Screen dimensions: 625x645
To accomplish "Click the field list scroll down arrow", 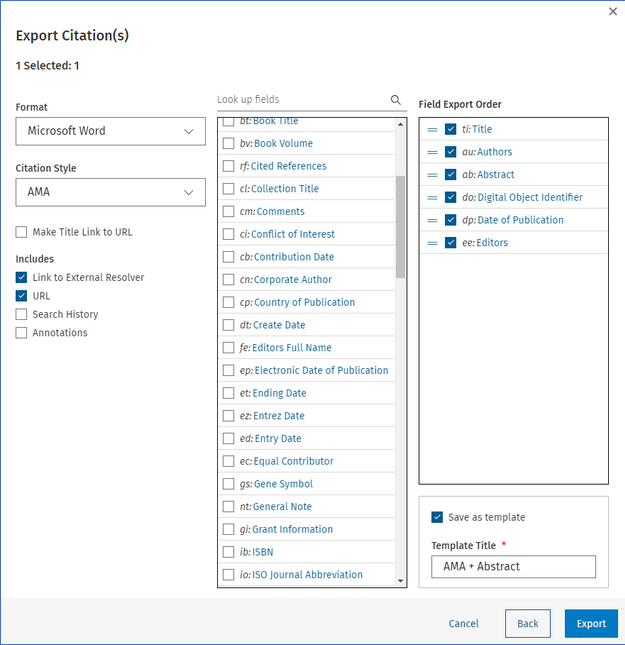I will tap(401, 580).
